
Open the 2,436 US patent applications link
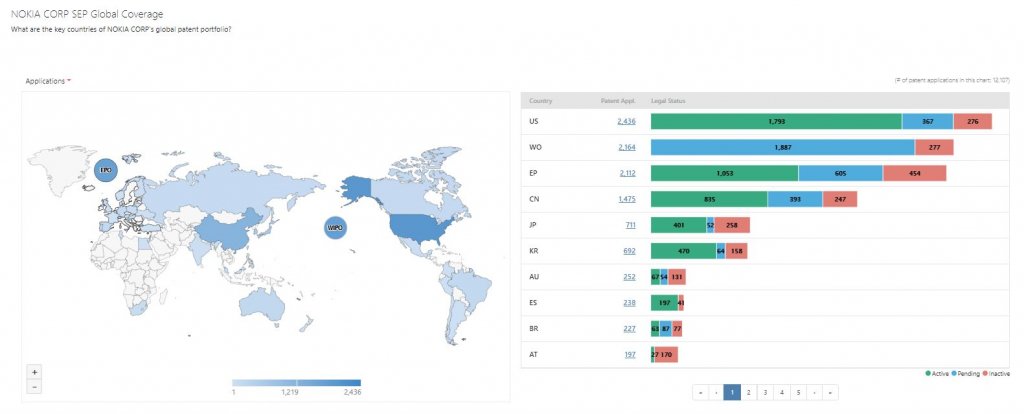(x=626, y=121)
